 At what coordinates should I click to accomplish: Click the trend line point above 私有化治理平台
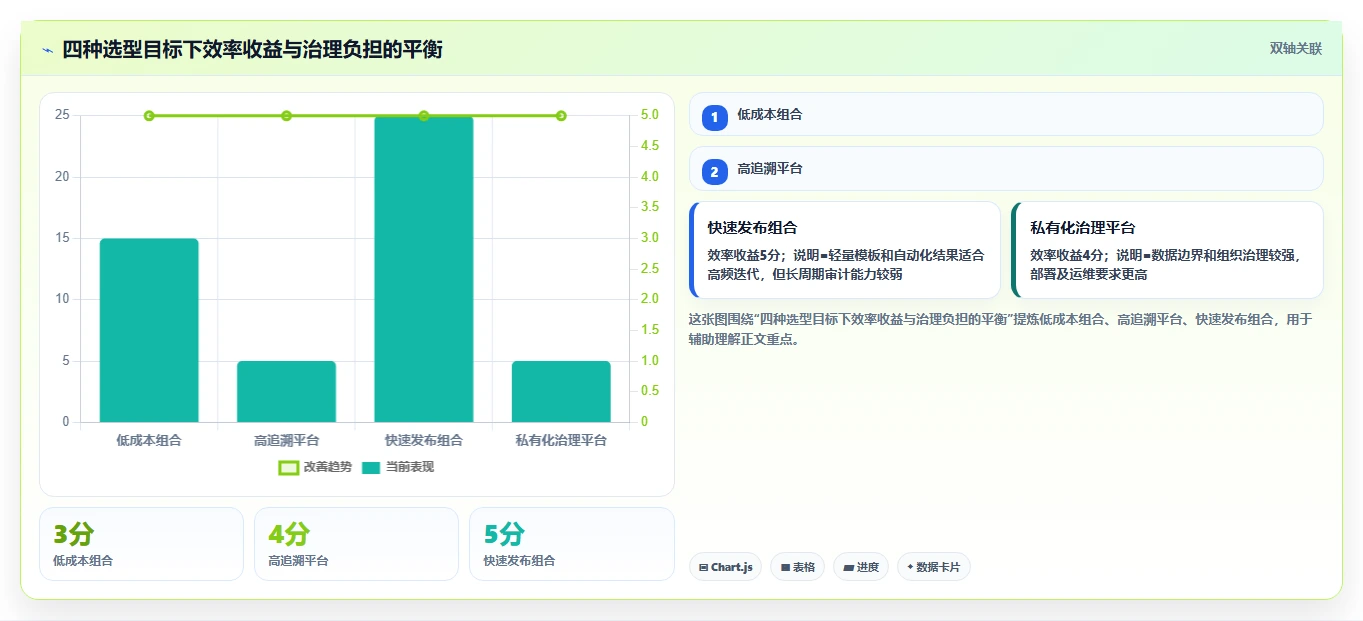tap(561, 116)
